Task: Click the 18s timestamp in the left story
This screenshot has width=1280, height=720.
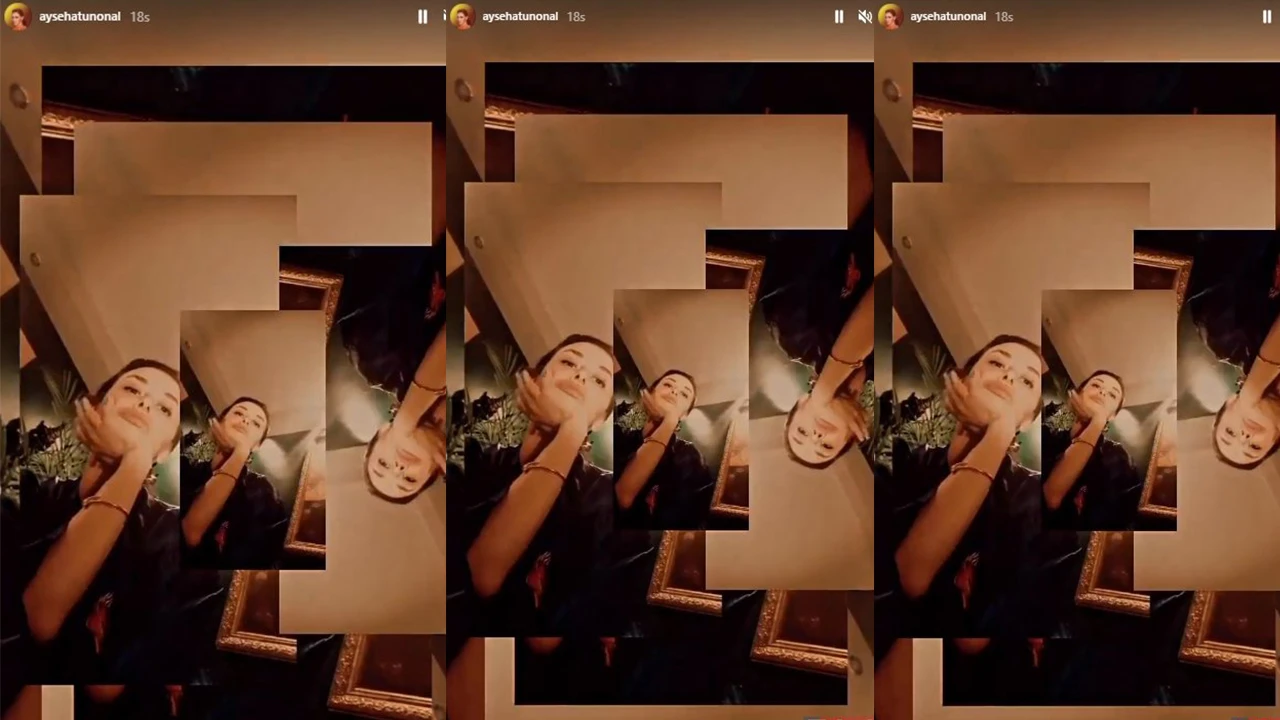Action: point(140,17)
